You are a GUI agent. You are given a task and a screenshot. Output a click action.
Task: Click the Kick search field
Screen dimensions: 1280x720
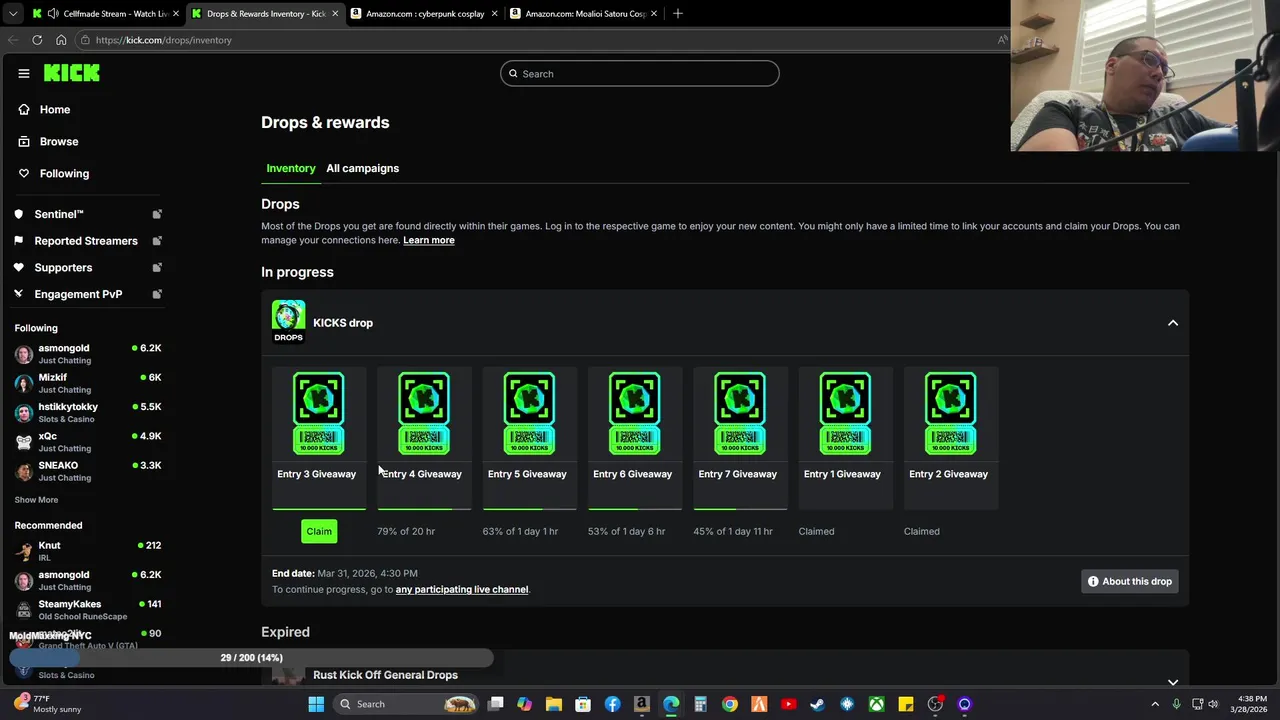(x=640, y=73)
